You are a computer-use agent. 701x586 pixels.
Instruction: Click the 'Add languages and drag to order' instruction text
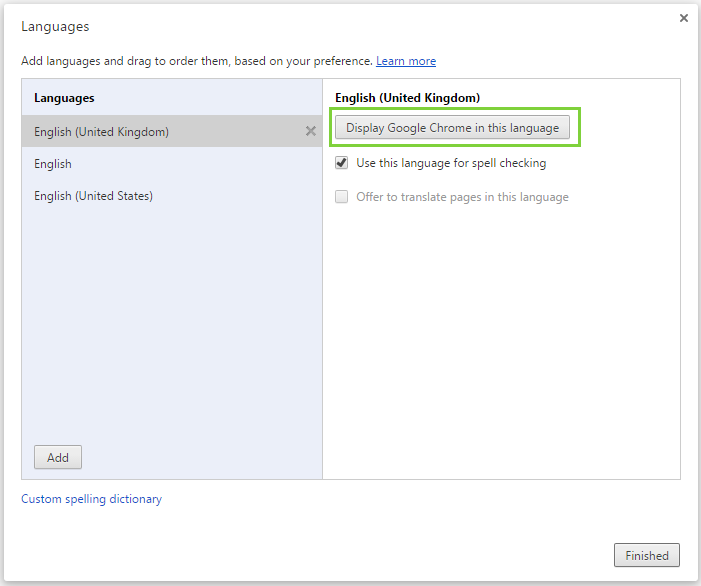(197, 61)
